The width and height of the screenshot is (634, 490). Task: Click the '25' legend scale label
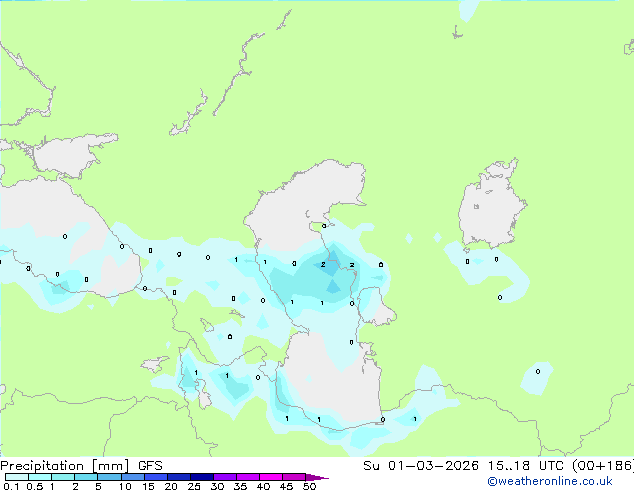194,486
